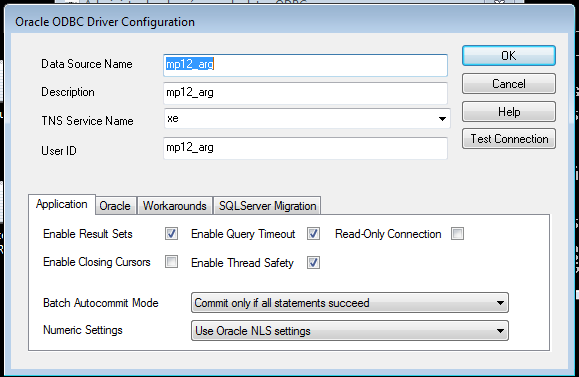
Task: Switch to the Oracle tab
Action: coord(115,206)
